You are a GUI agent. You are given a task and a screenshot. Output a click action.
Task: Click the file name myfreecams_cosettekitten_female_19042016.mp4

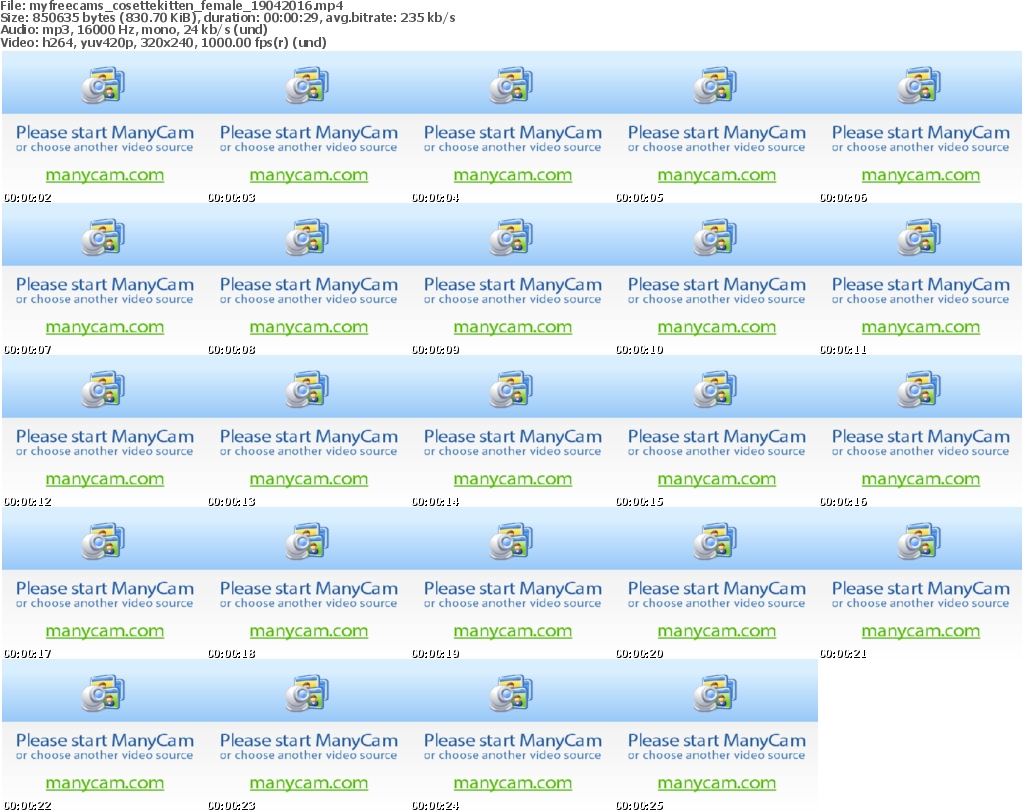point(186,6)
